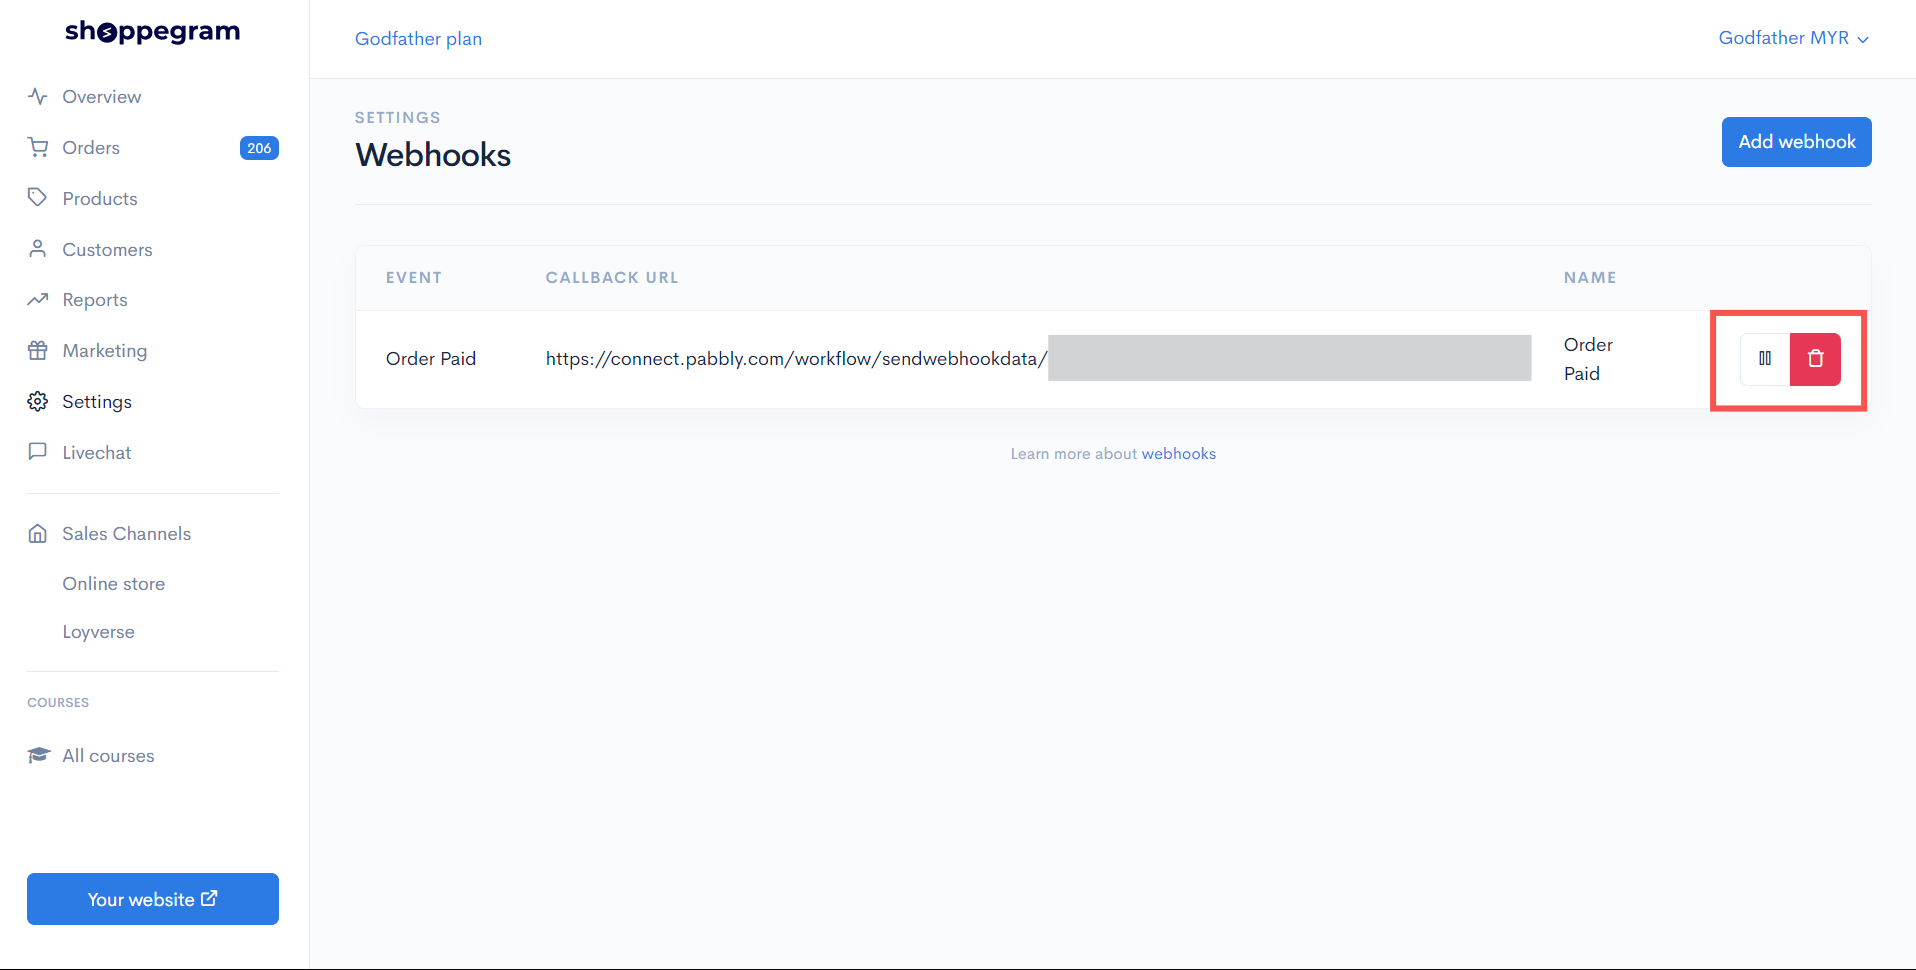Select Loyverse in the sidebar
Screen dimensions: 1916x970
98,632
